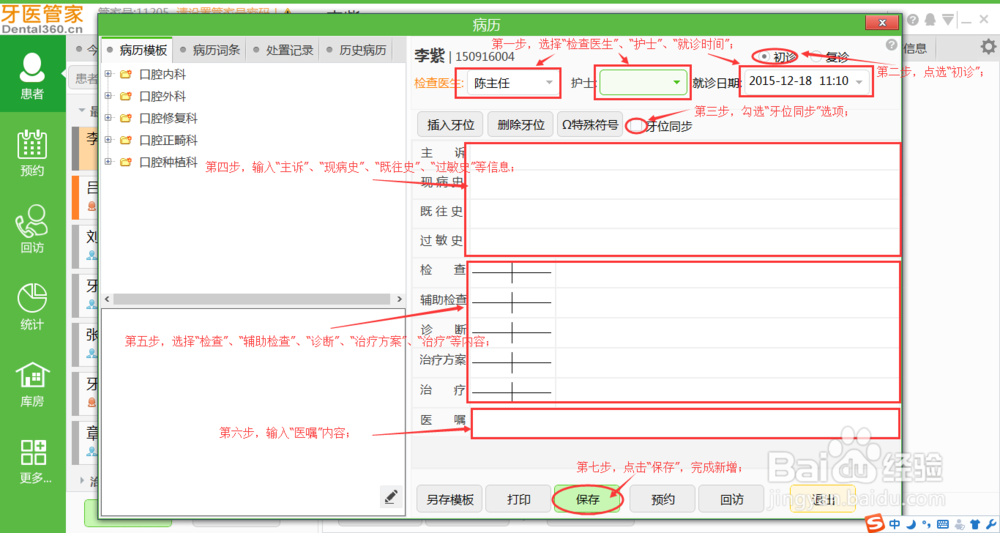Viewport: 1000px width, 533px height.
Task: Switch to the 处置记录 tab
Action: pyautogui.click(x=283, y=50)
